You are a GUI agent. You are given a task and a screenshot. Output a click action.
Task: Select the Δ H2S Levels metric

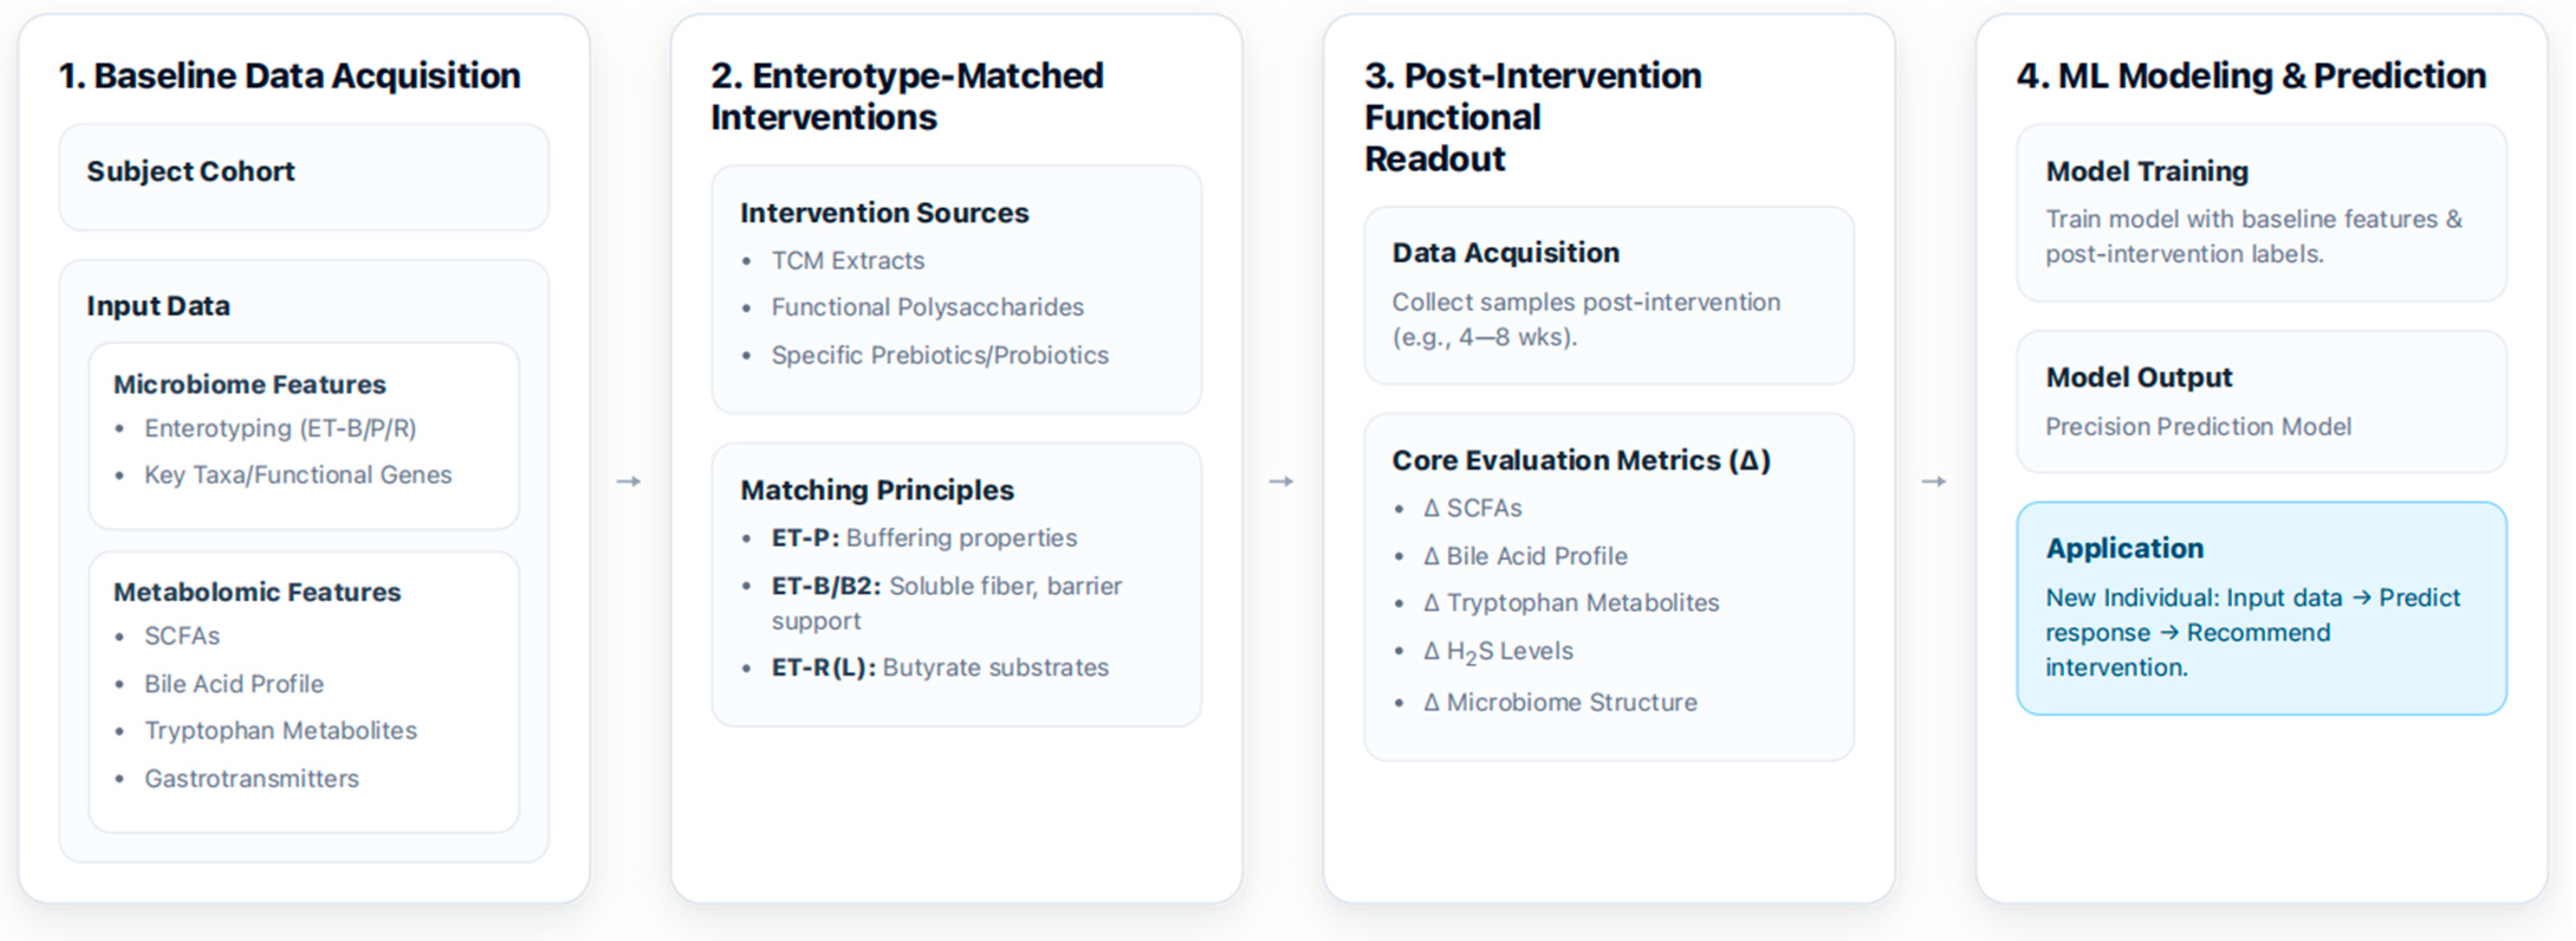[x=1498, y=652]
